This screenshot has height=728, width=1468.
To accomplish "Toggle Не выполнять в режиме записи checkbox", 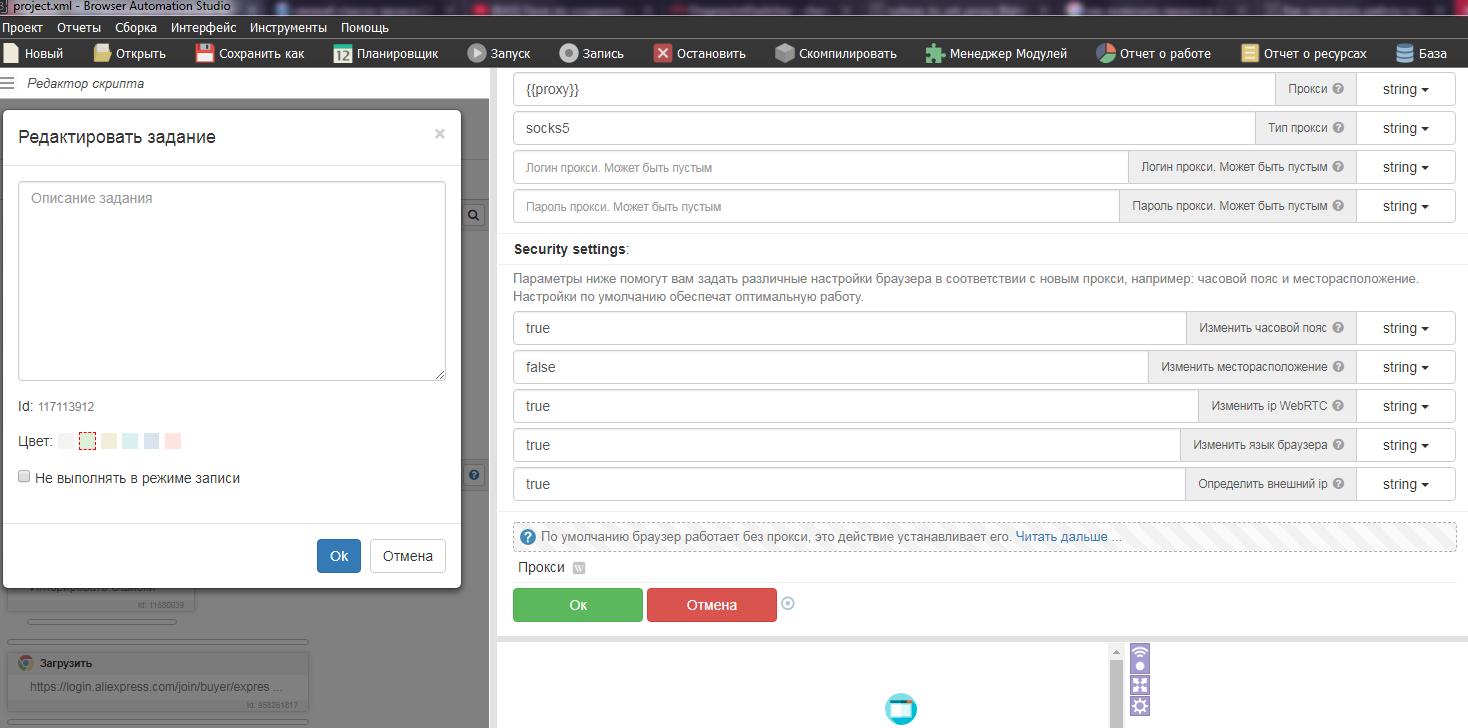I will [x=24, y=478].
